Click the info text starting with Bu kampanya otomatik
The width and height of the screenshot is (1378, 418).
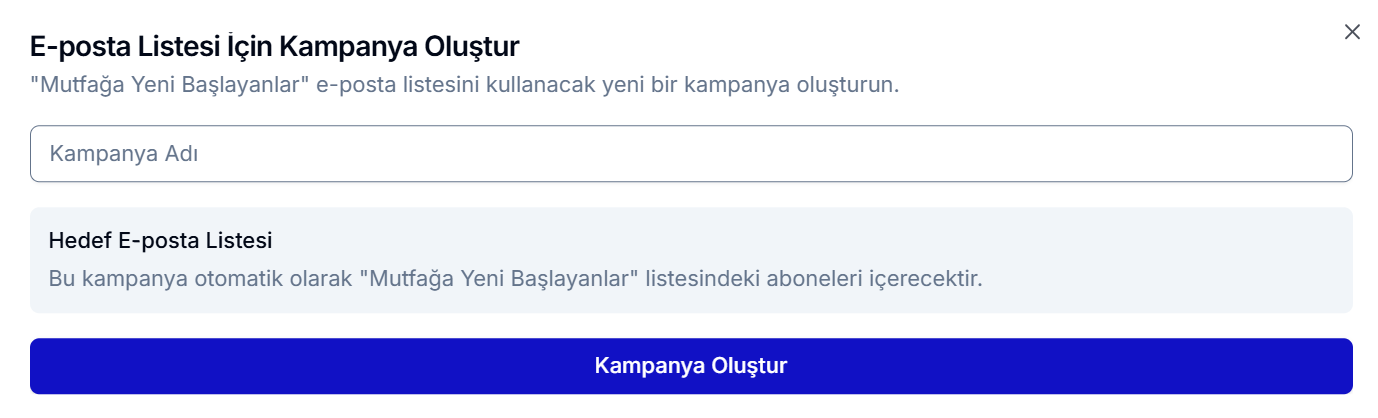pyautogui.click(x=515, y=278)
